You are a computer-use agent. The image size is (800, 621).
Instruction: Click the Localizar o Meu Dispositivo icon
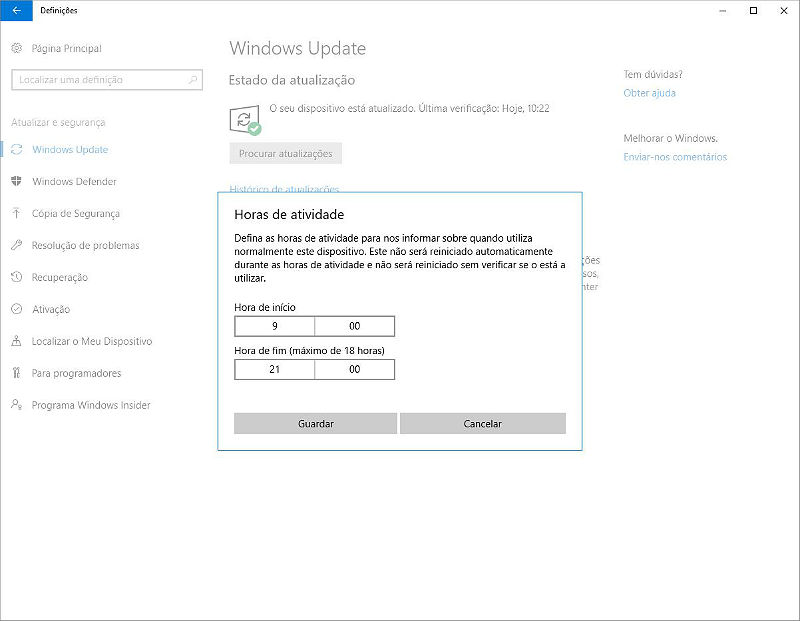pos(17,341)
